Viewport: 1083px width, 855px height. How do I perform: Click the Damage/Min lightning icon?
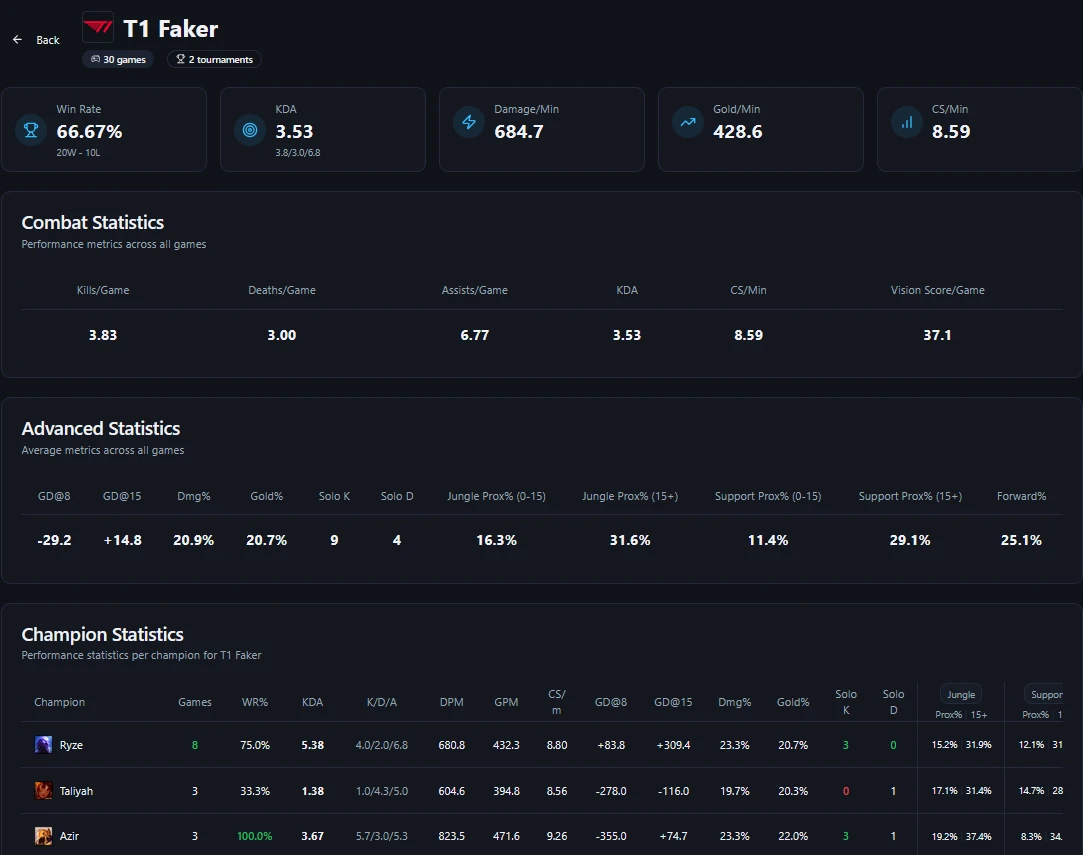469,122
